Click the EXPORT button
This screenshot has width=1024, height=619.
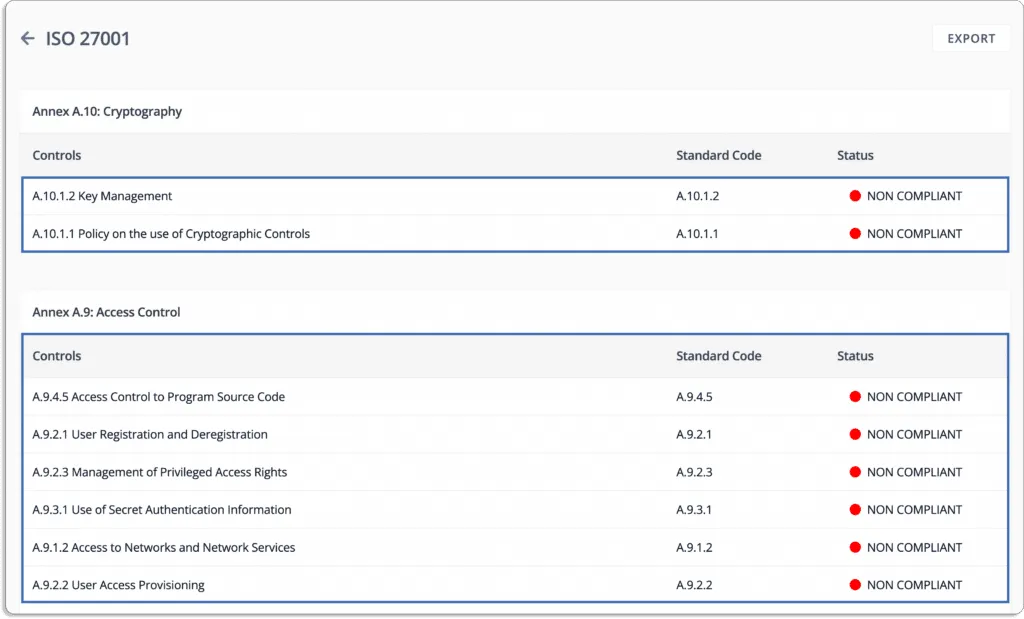(971, 39)
